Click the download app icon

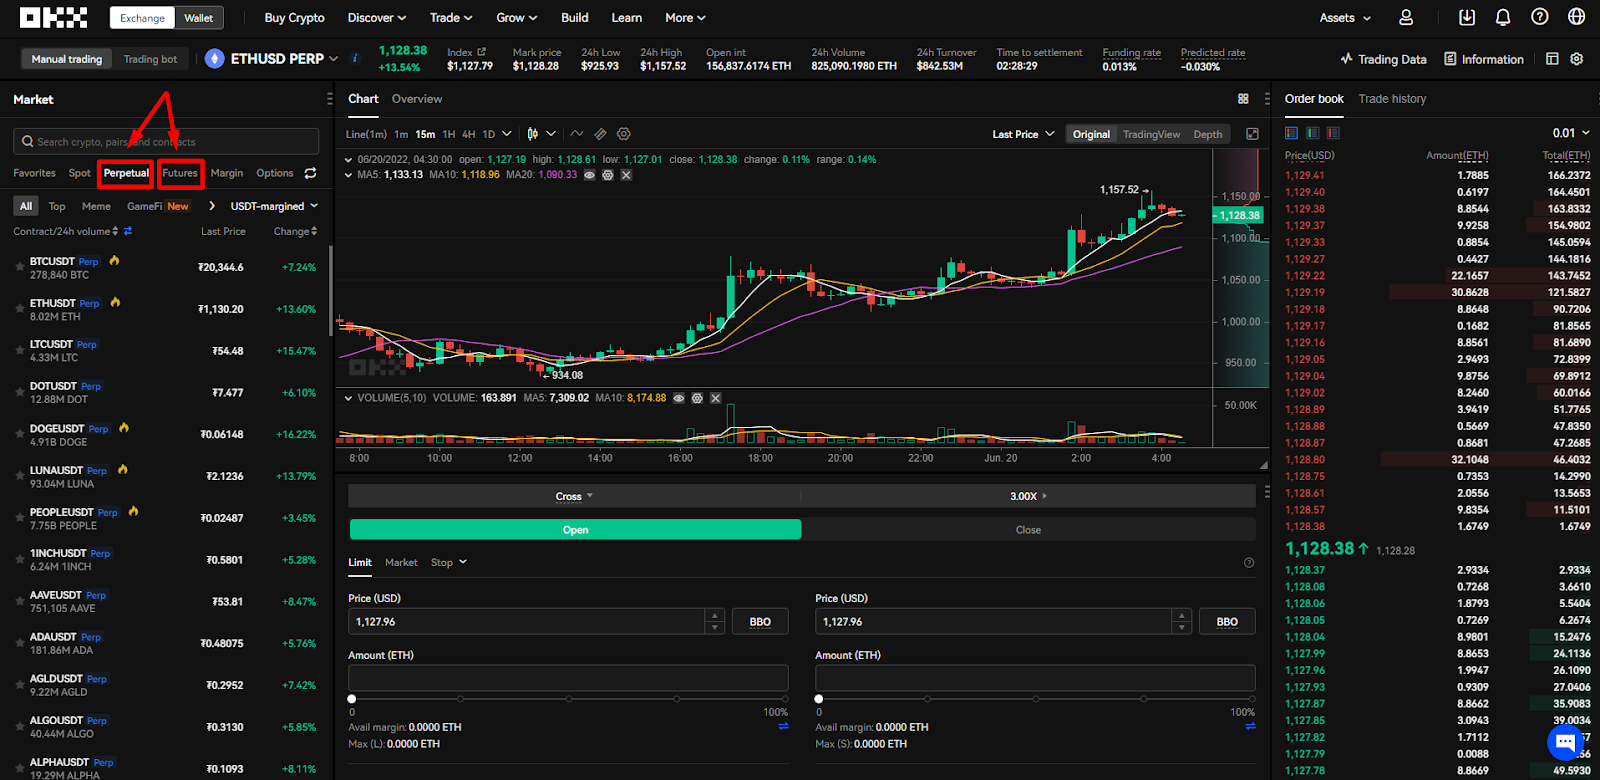pyautogui.click(x=1467, y=18)
